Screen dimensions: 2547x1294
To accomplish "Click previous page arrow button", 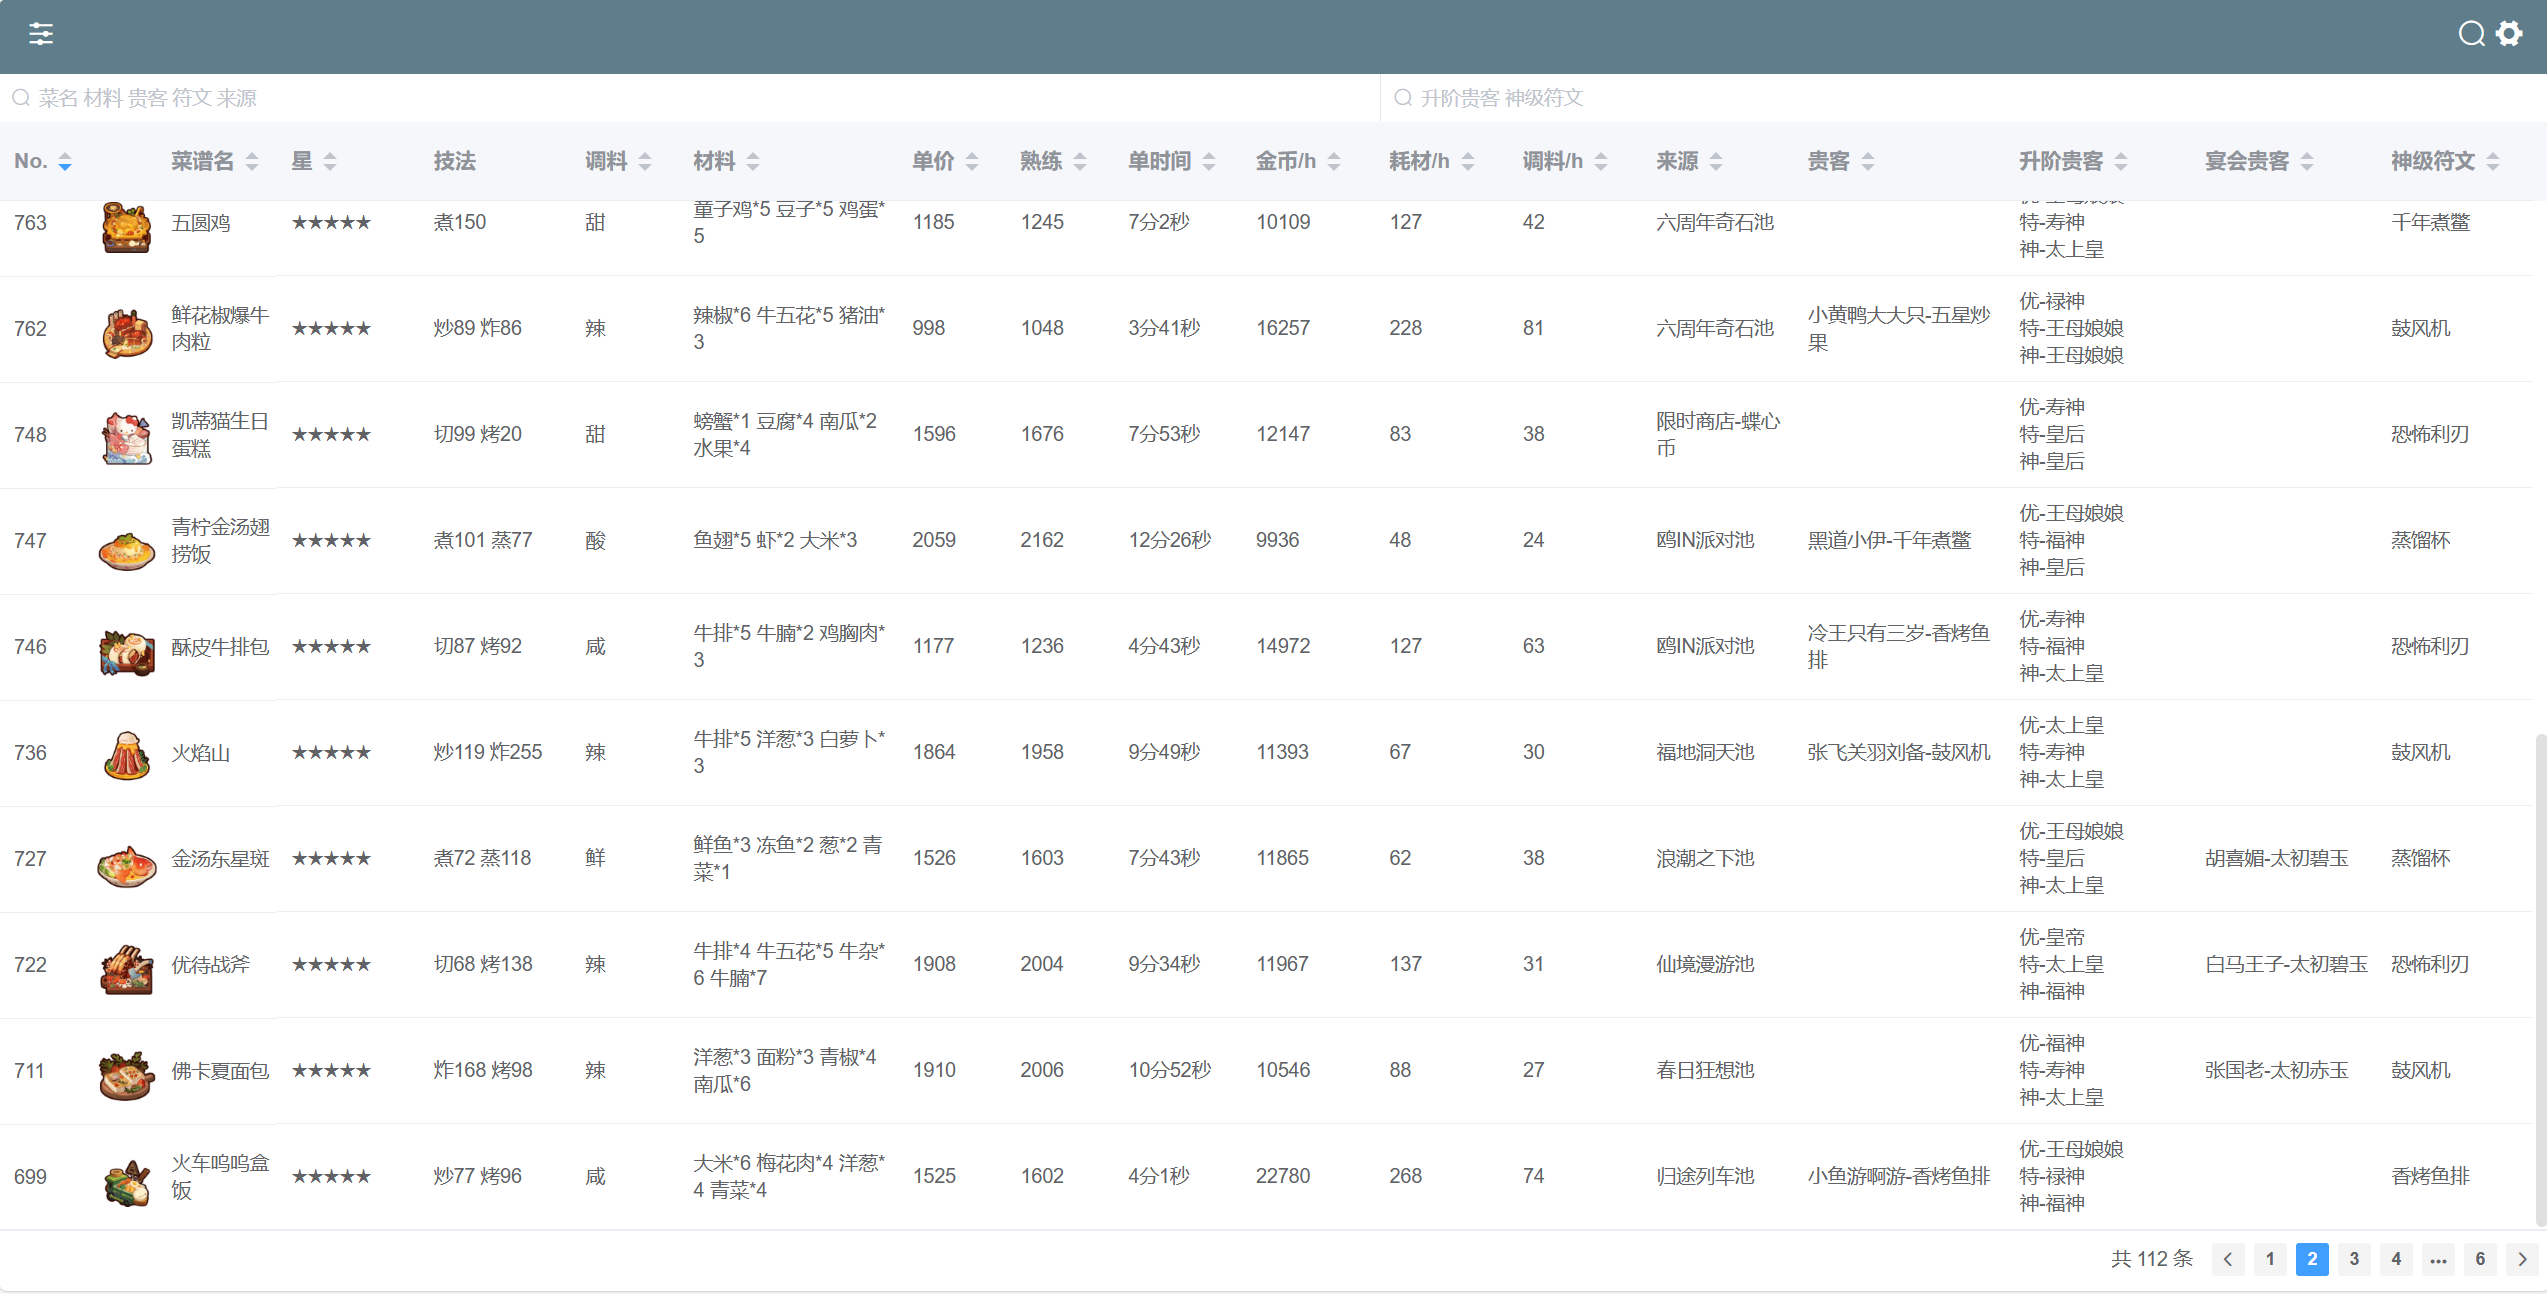I will (2228, 1259).
